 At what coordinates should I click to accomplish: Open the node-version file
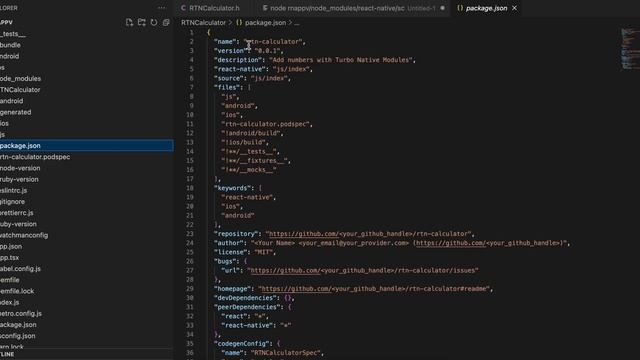point(87,168)
